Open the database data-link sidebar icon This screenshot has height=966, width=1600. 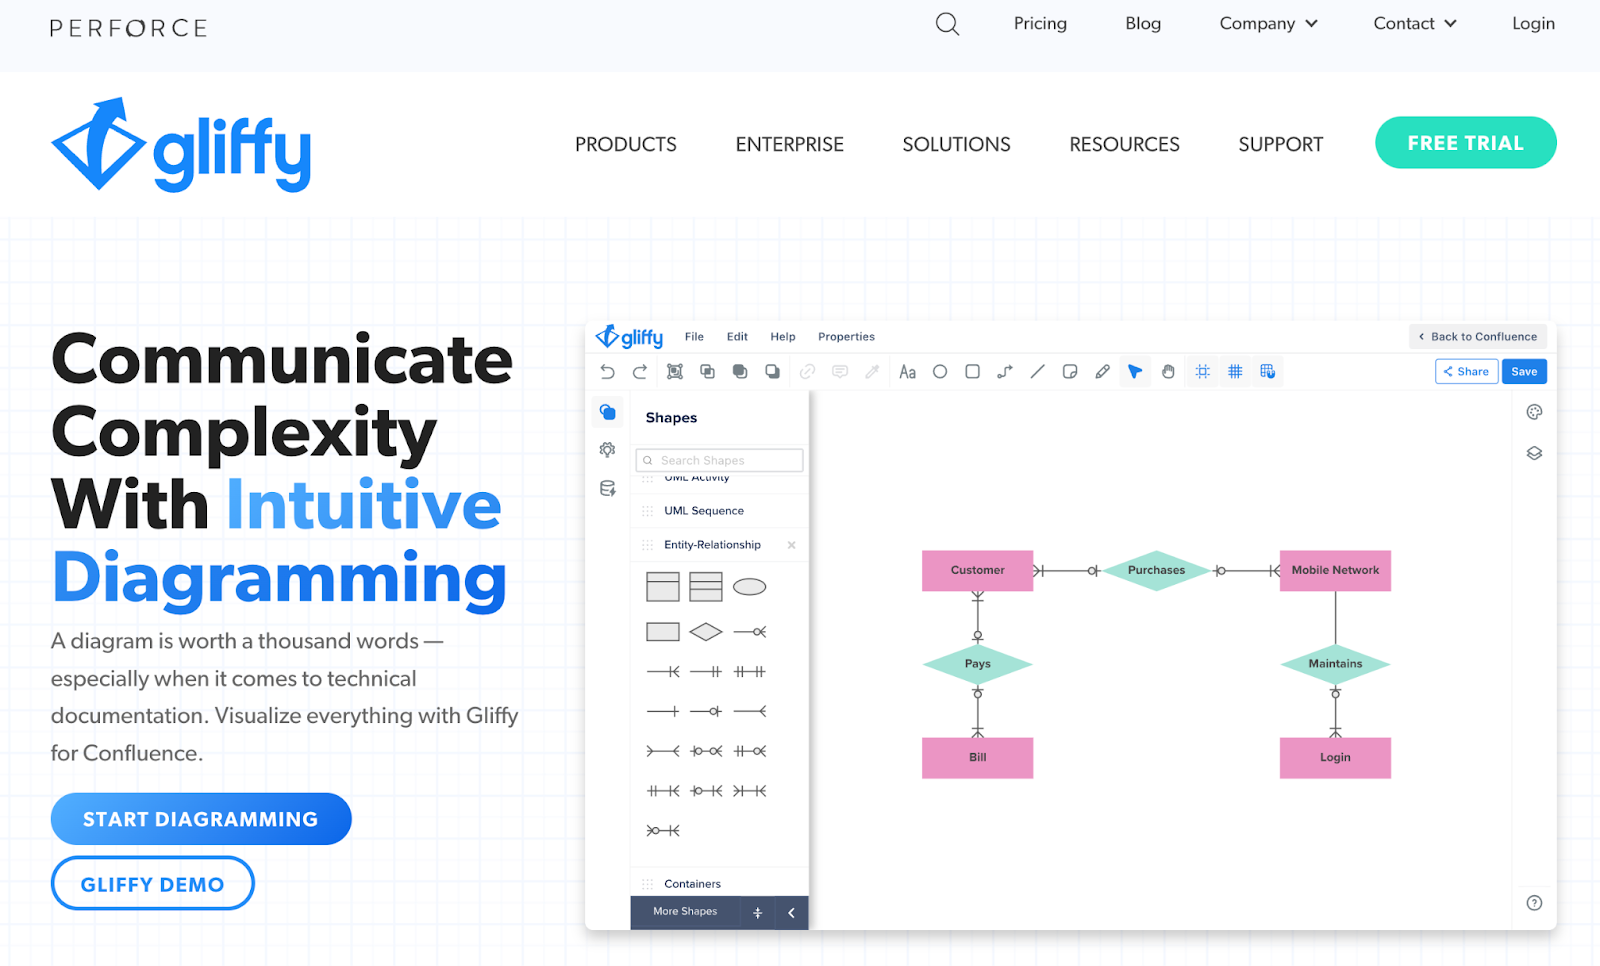(x=607, y=489)
